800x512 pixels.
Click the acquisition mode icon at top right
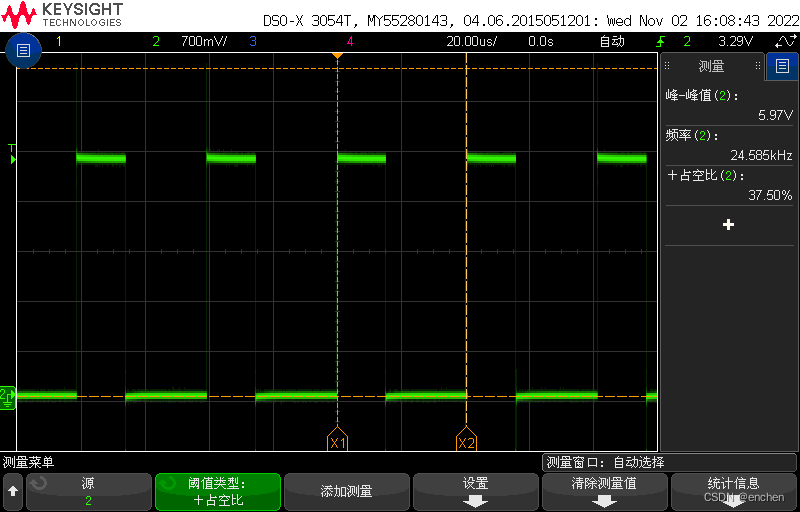[x=785, y=41]
